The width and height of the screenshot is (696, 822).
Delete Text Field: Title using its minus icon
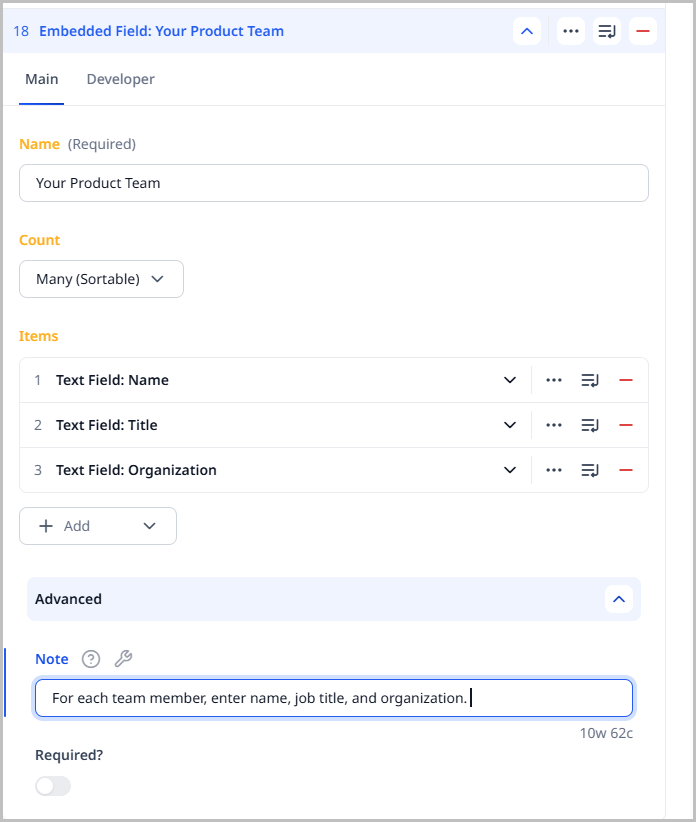[x=626, y=424]
